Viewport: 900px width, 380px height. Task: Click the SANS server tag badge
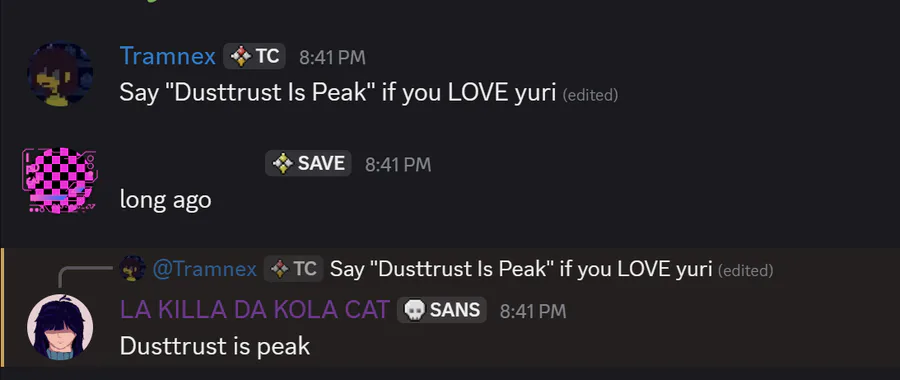coord(442,310)
